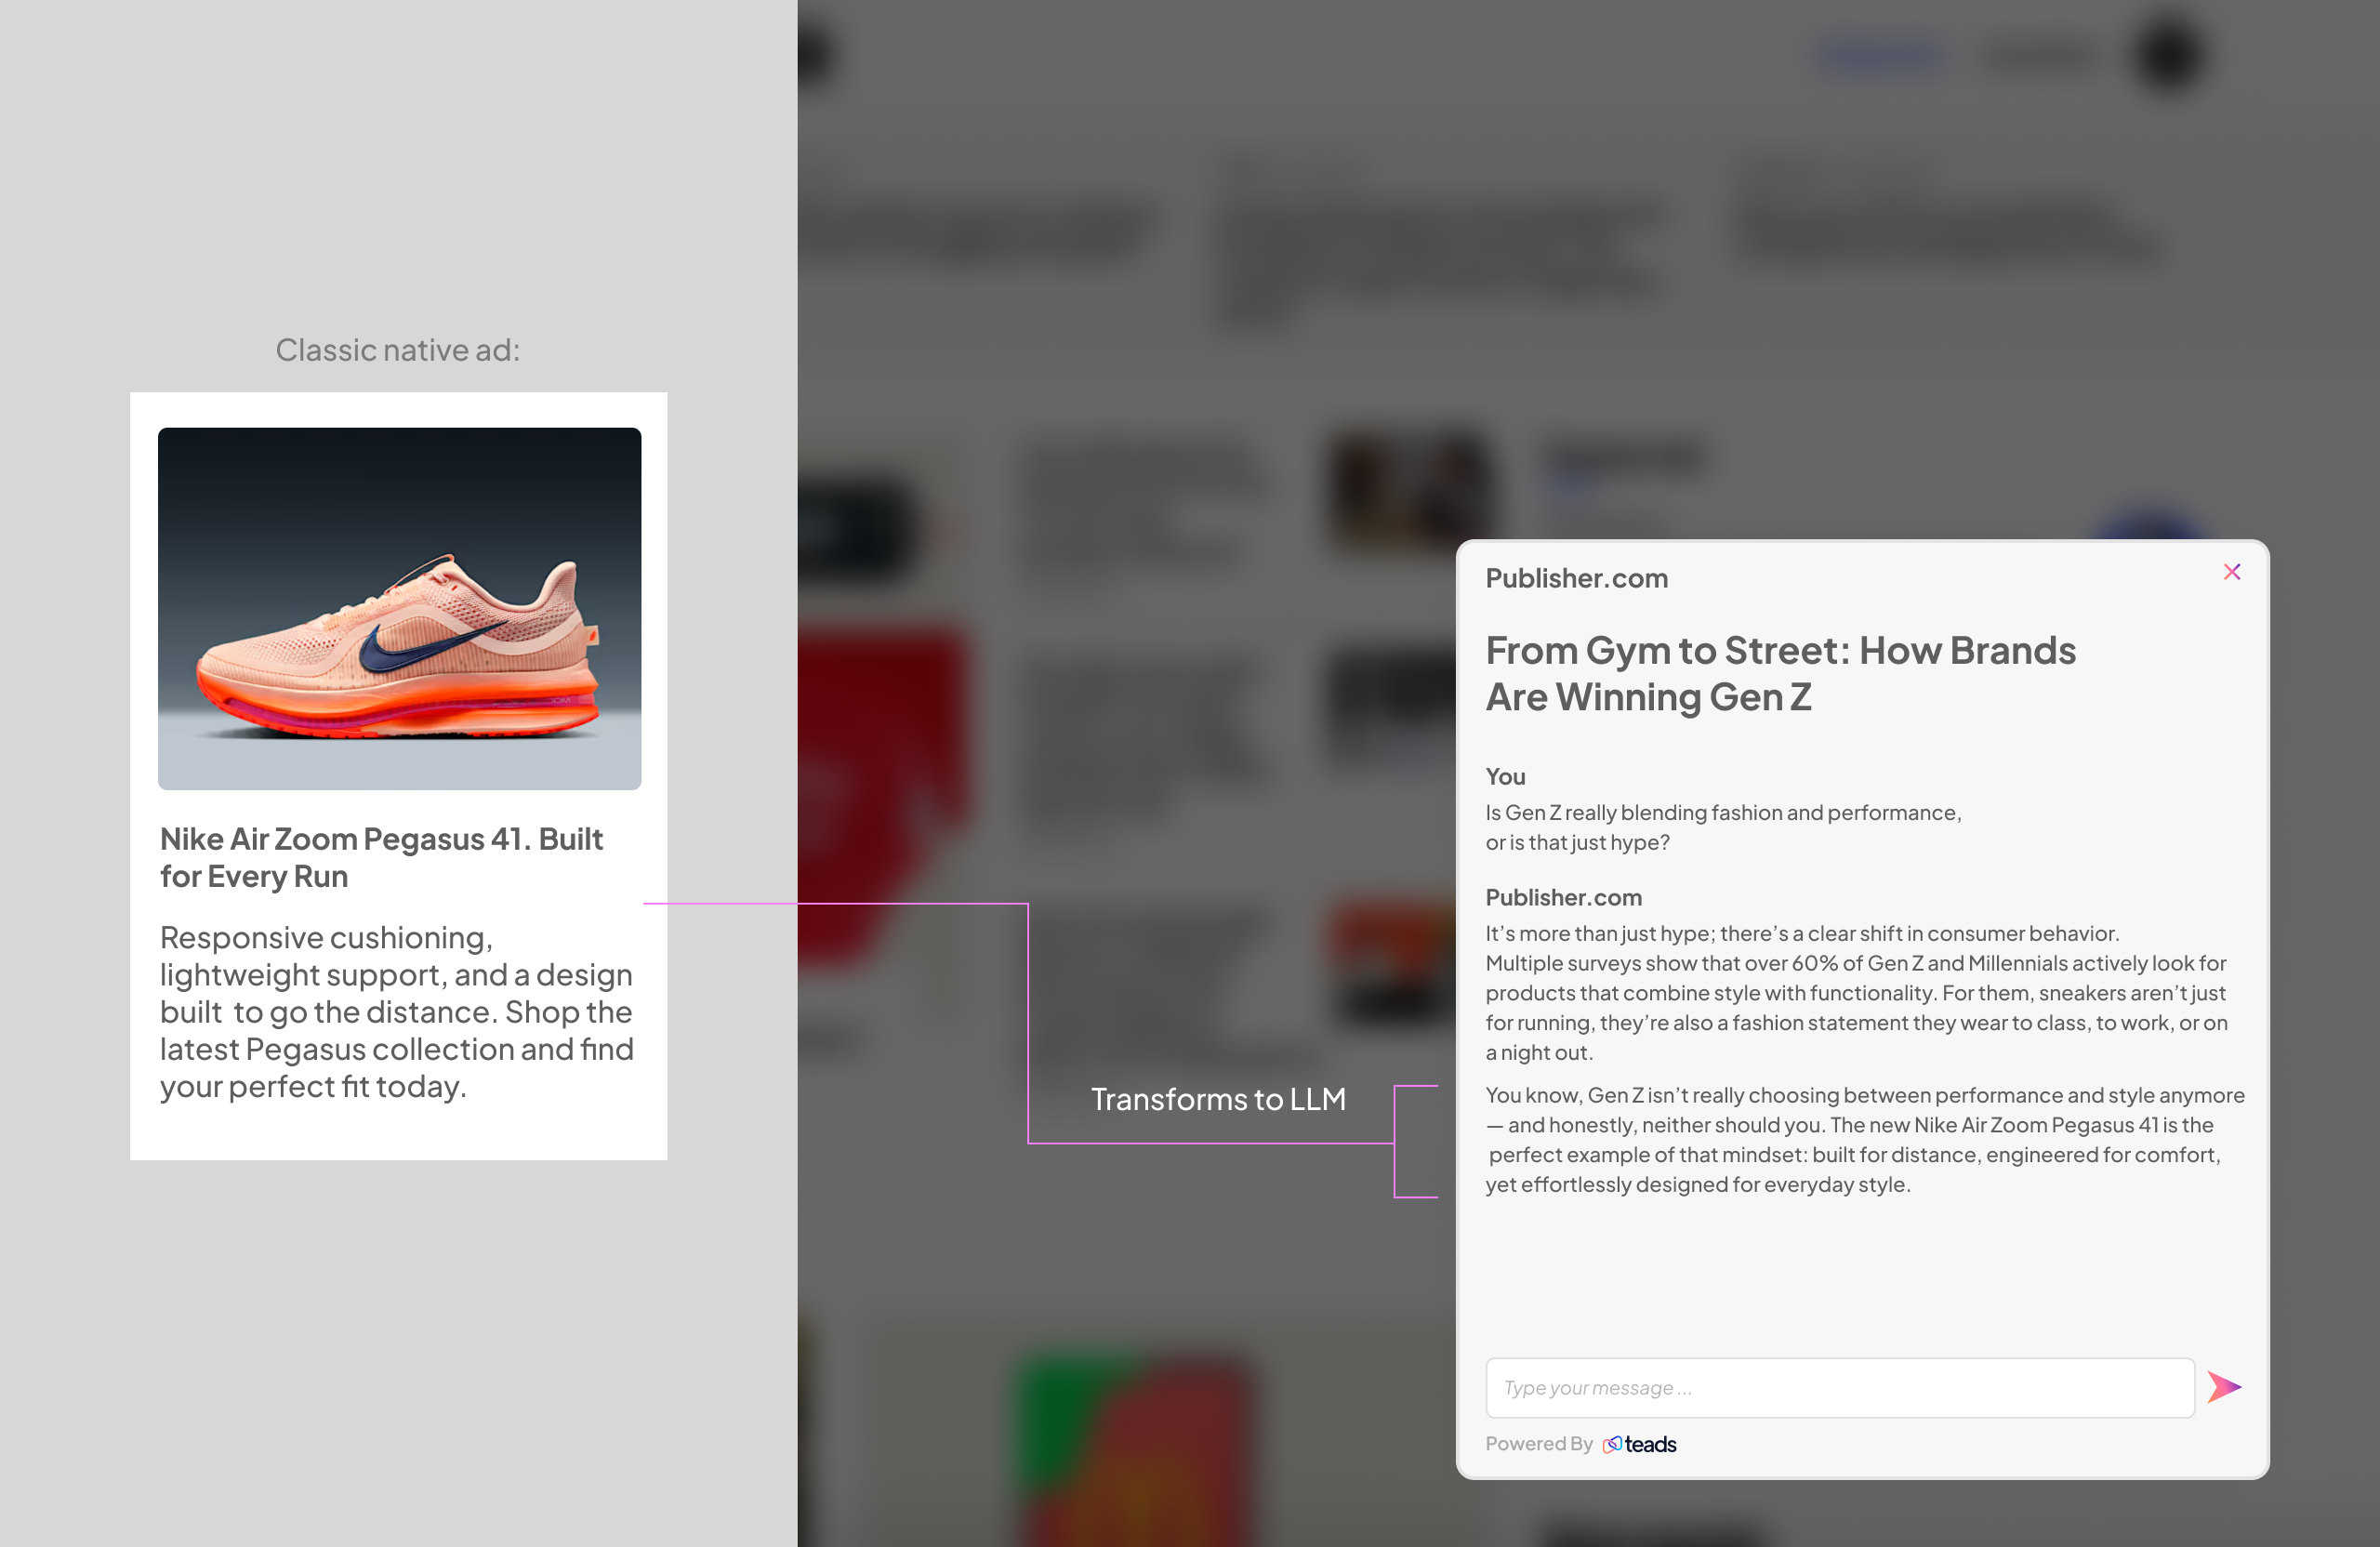The width and height of the screenshot is (2380, 1547).
Task: Click the close icon on the chat widget
Action: pos(2232,571)
